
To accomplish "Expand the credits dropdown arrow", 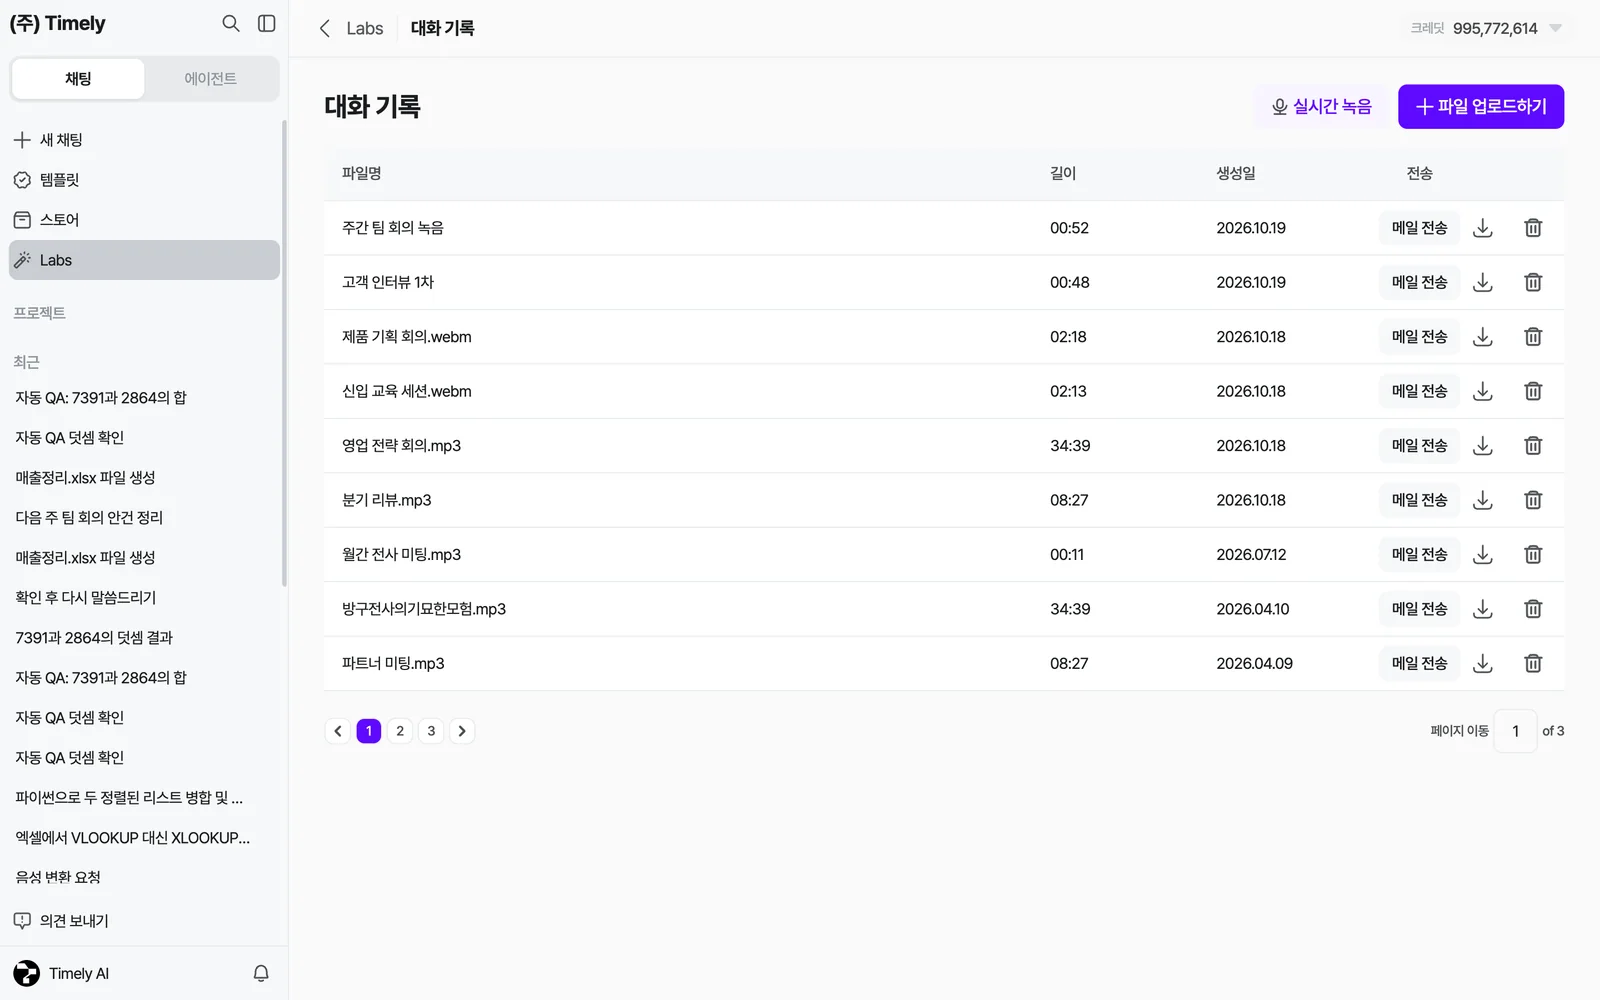I will click(x=1555, y=28).
